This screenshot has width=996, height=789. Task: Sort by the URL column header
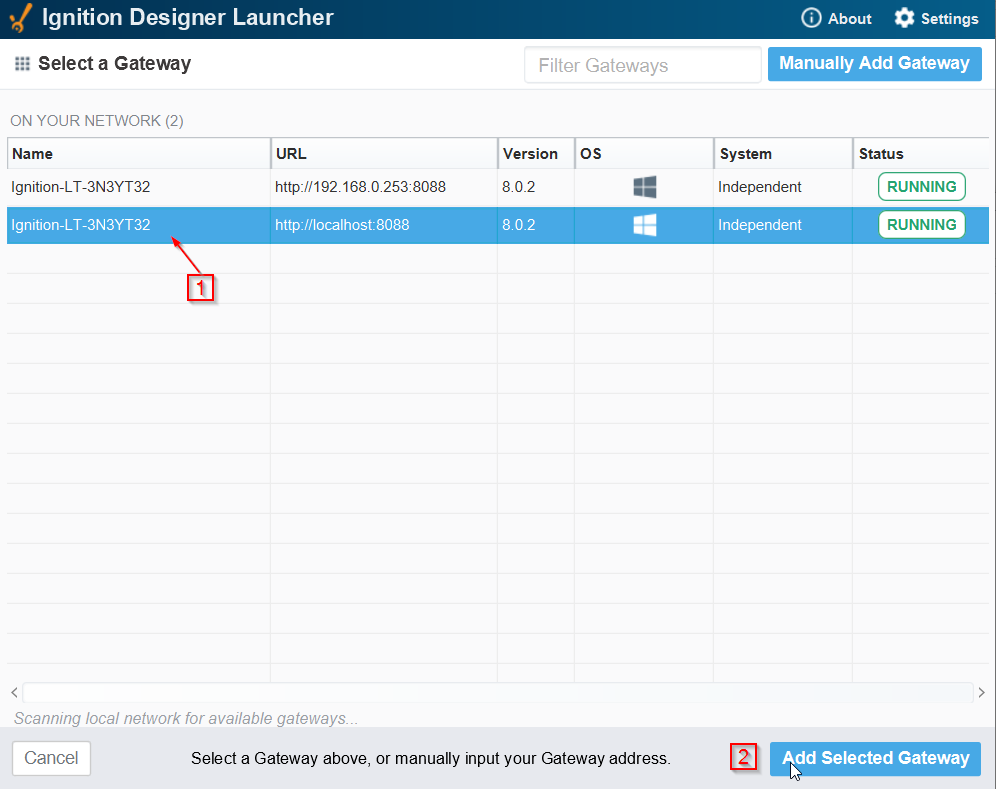click(384, 154)
